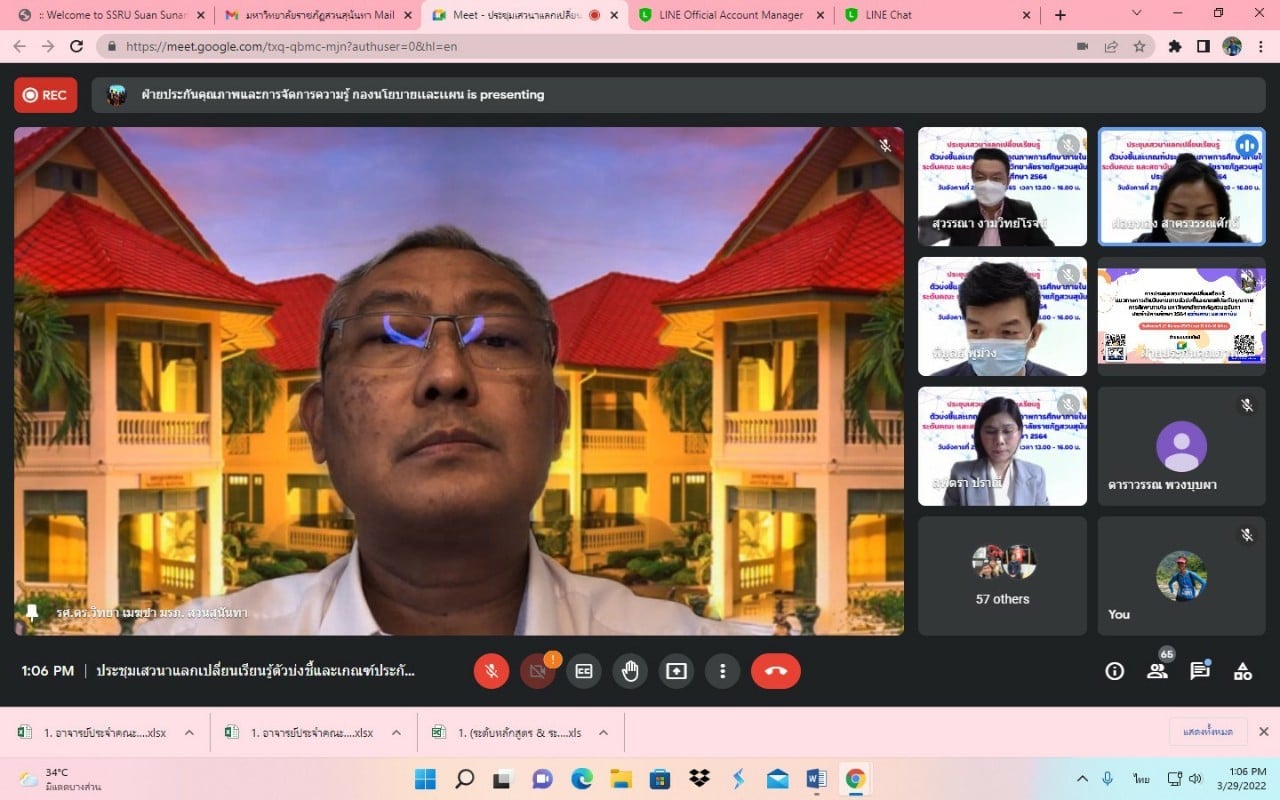Open more options three-dot menu

click(722, 671)
